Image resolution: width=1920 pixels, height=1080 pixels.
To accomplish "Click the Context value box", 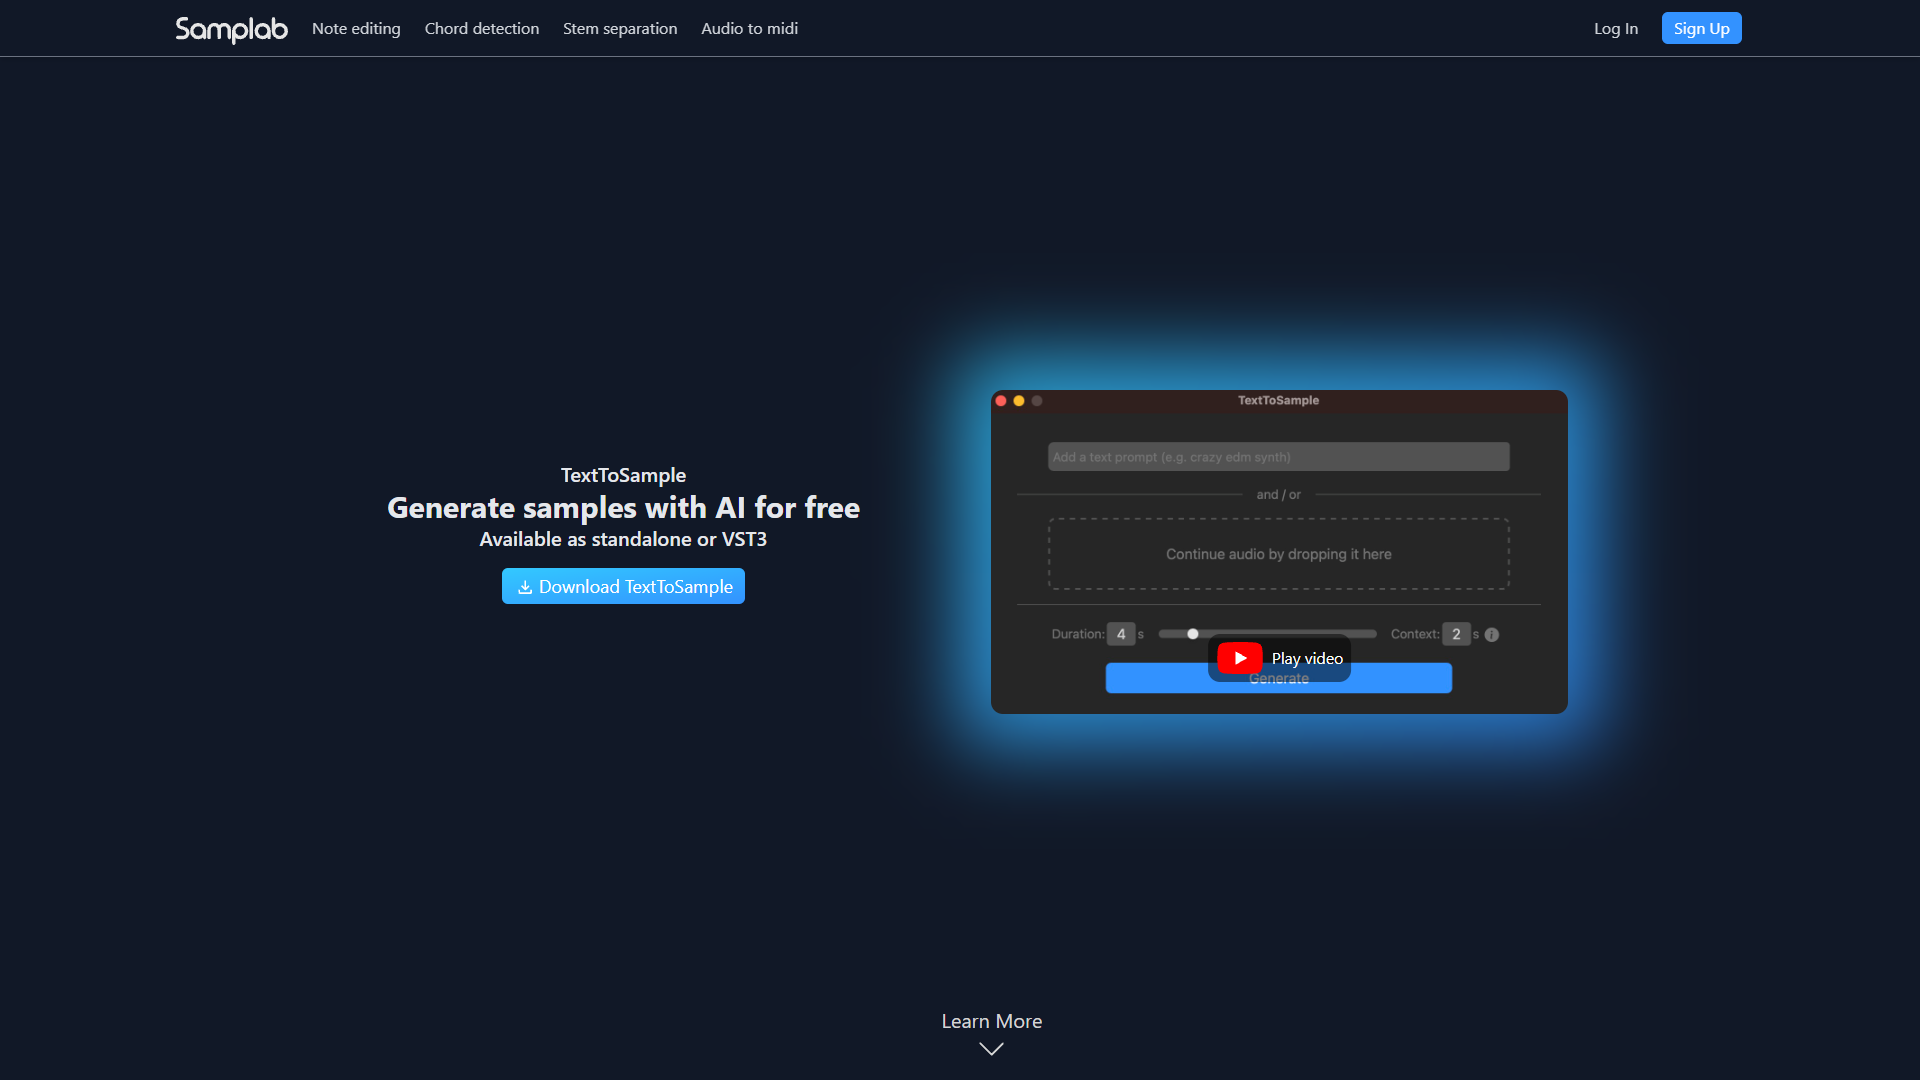I will pos(1456,634).
